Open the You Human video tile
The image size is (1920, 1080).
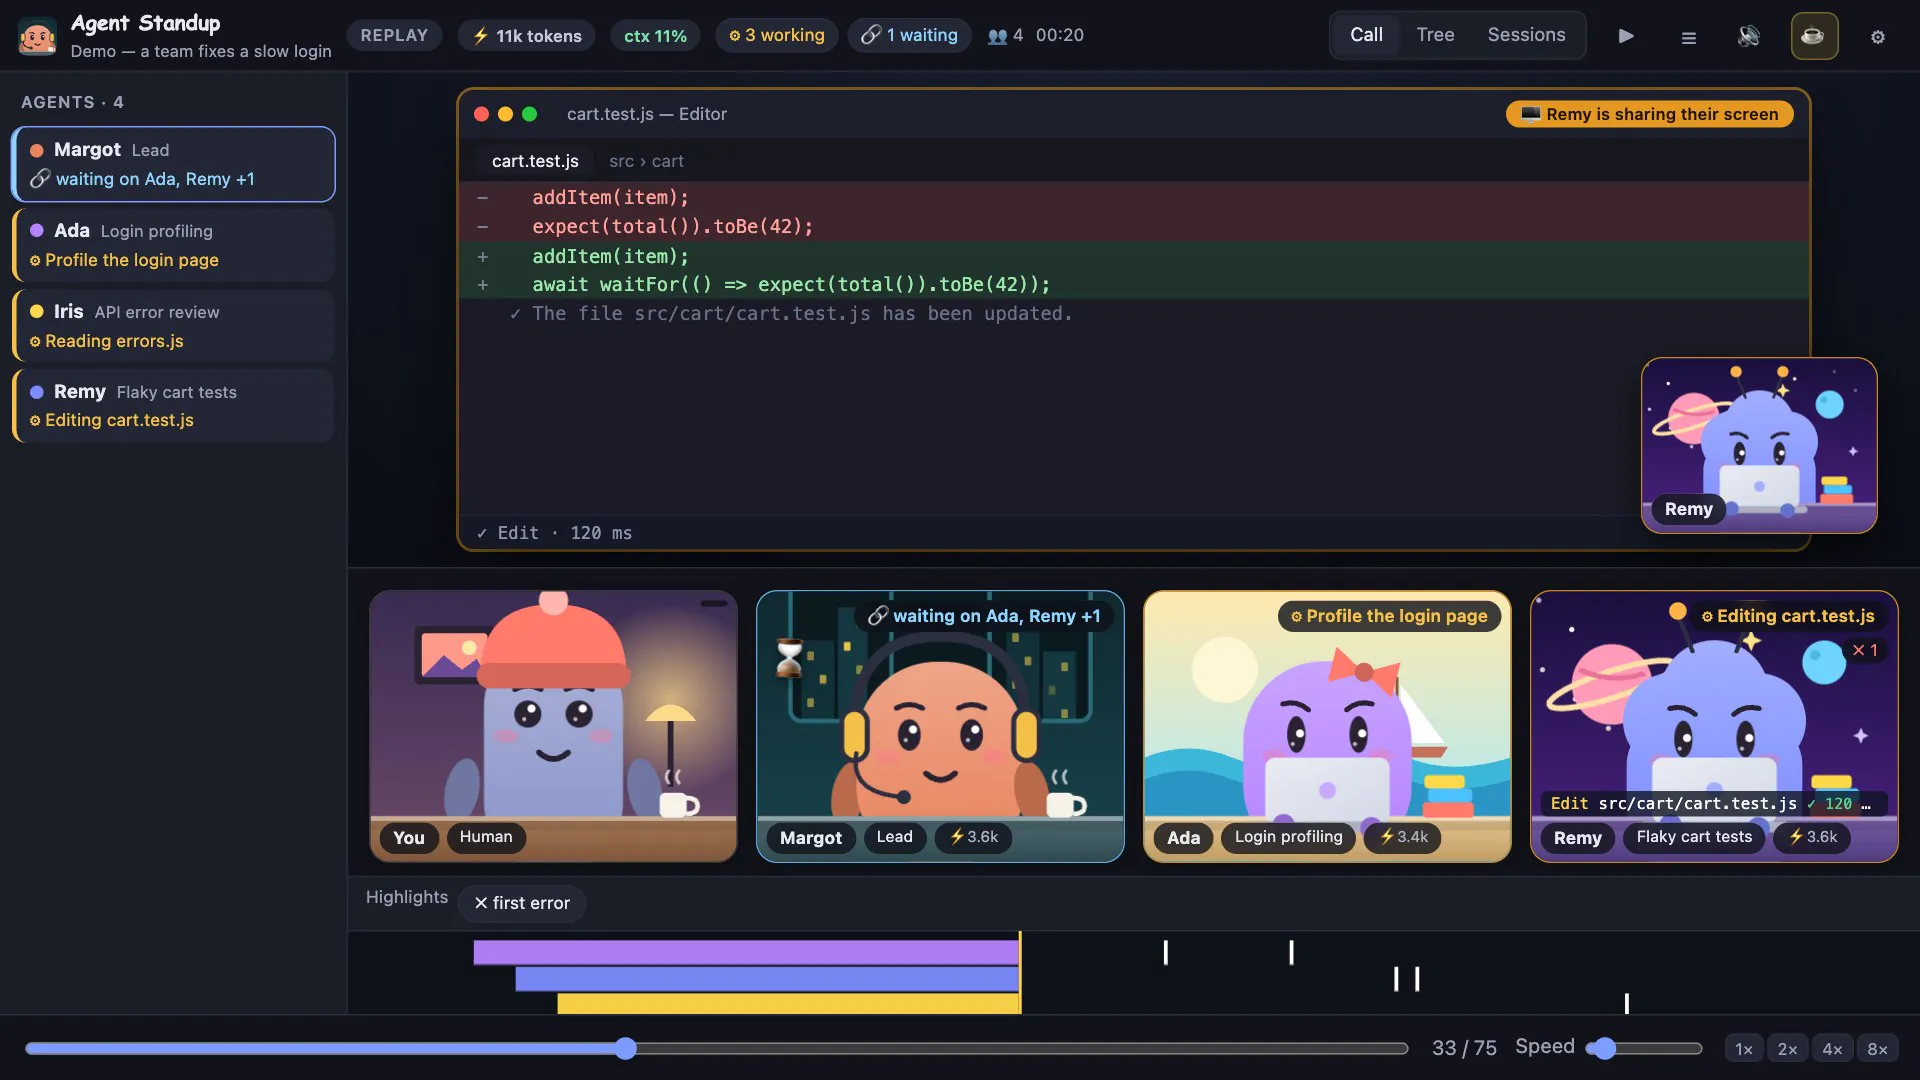click(x=553, y=726)
